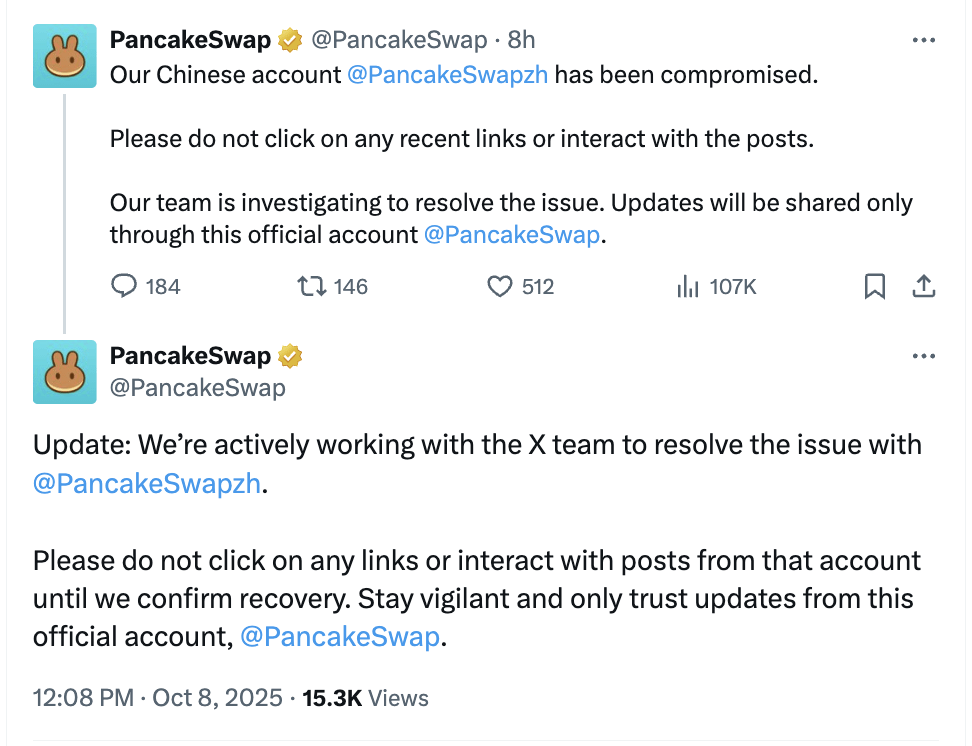Click @PancakeSwapzh mention in first tweet
Screen dimensions: 972x746
tap(447, 75)
